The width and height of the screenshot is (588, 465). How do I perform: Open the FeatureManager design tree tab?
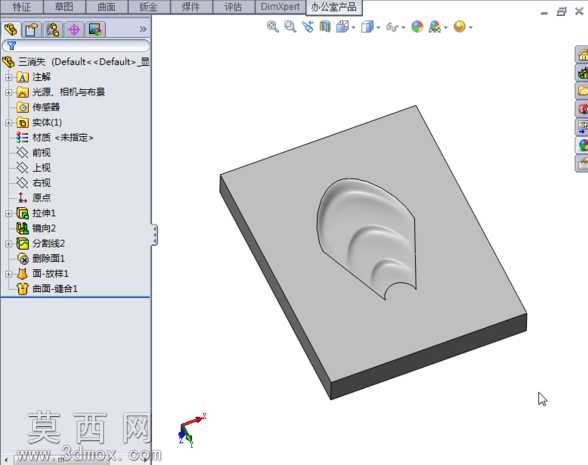pyautogui.click(x=11, y=29)
